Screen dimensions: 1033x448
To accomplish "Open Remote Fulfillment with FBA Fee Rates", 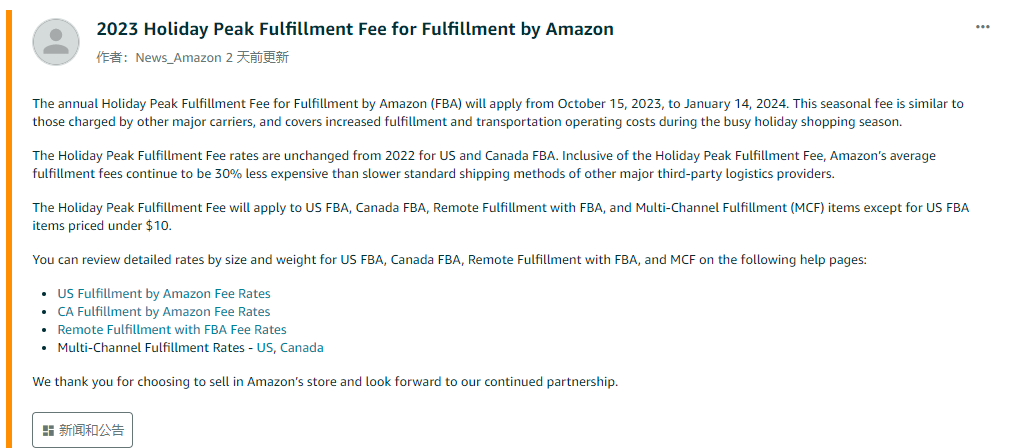I will (x=172, y=329).
